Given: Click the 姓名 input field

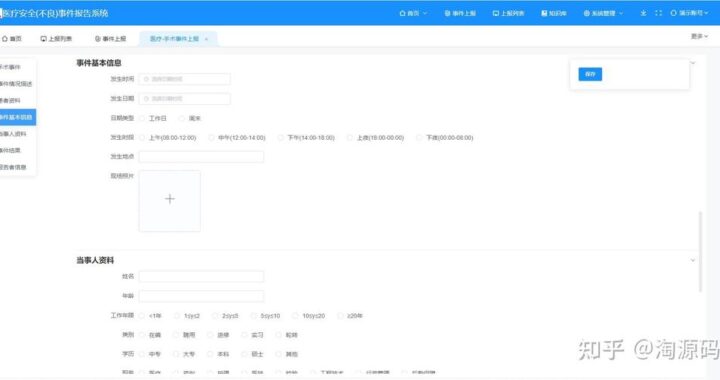Looking at the screenshot, I should pyautogui.click(x=201, y=276).
